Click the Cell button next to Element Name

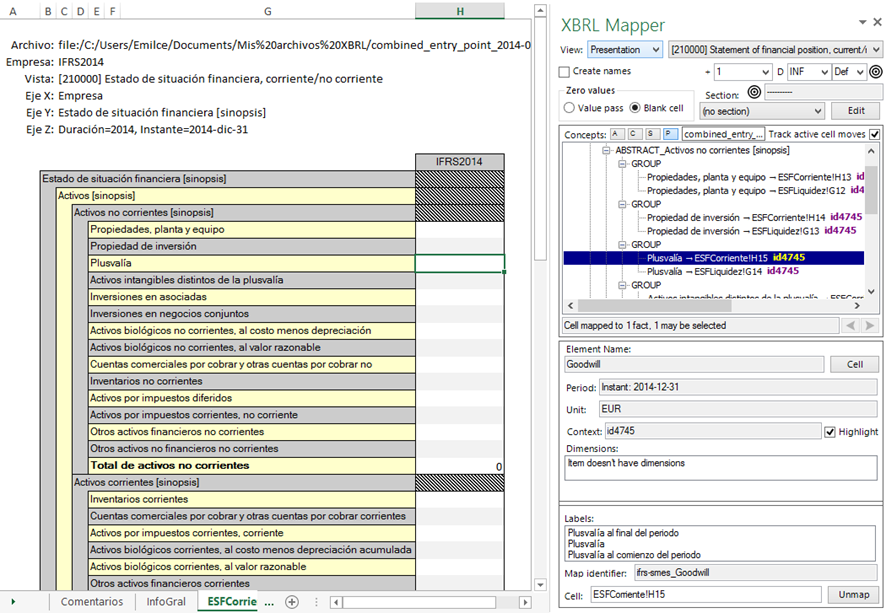coord(854,364)
